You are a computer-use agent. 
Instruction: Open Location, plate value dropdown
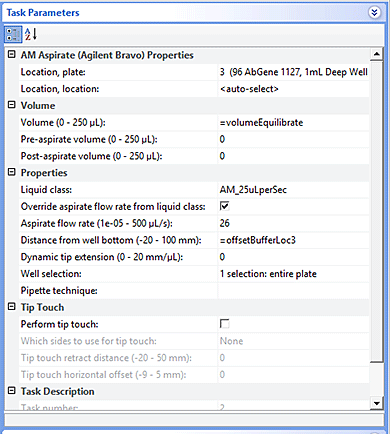point(294,72)
